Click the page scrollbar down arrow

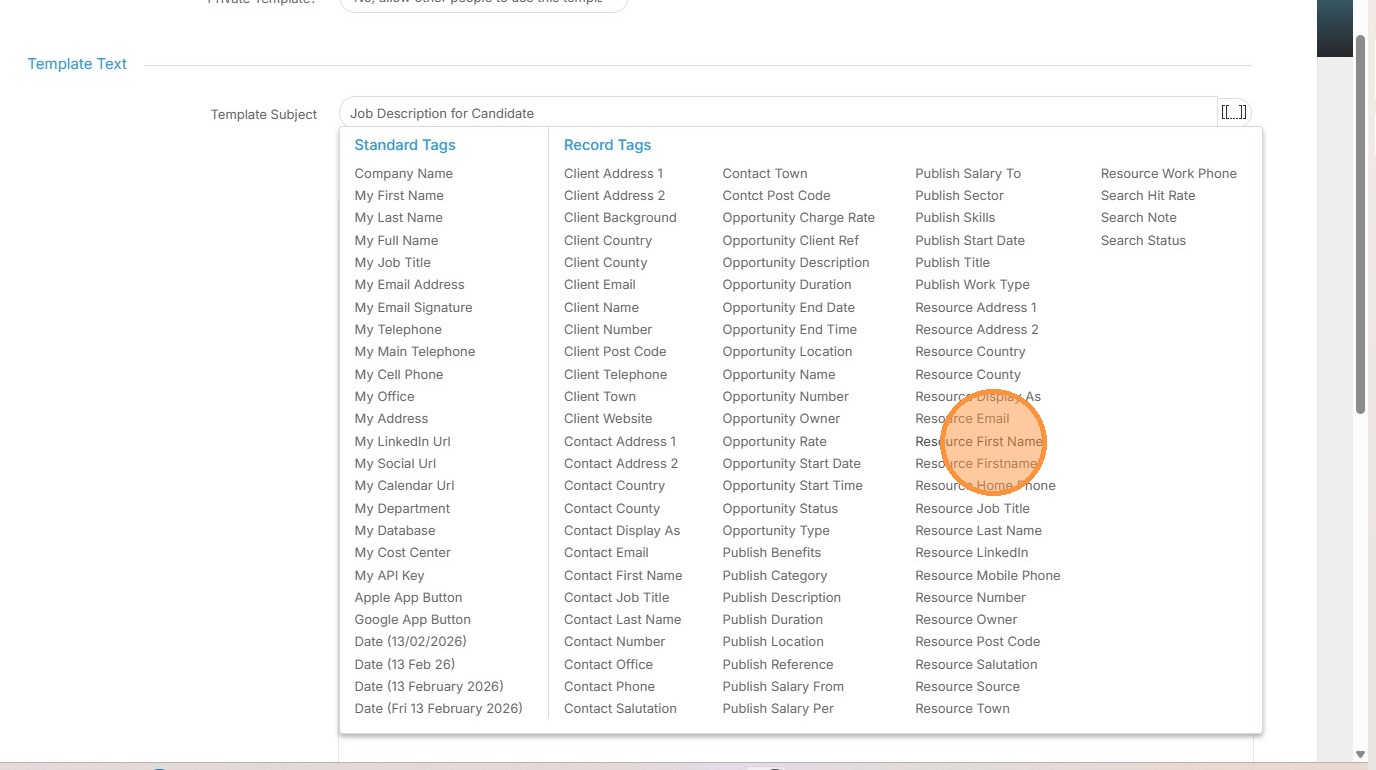(x=1360, y=754)
